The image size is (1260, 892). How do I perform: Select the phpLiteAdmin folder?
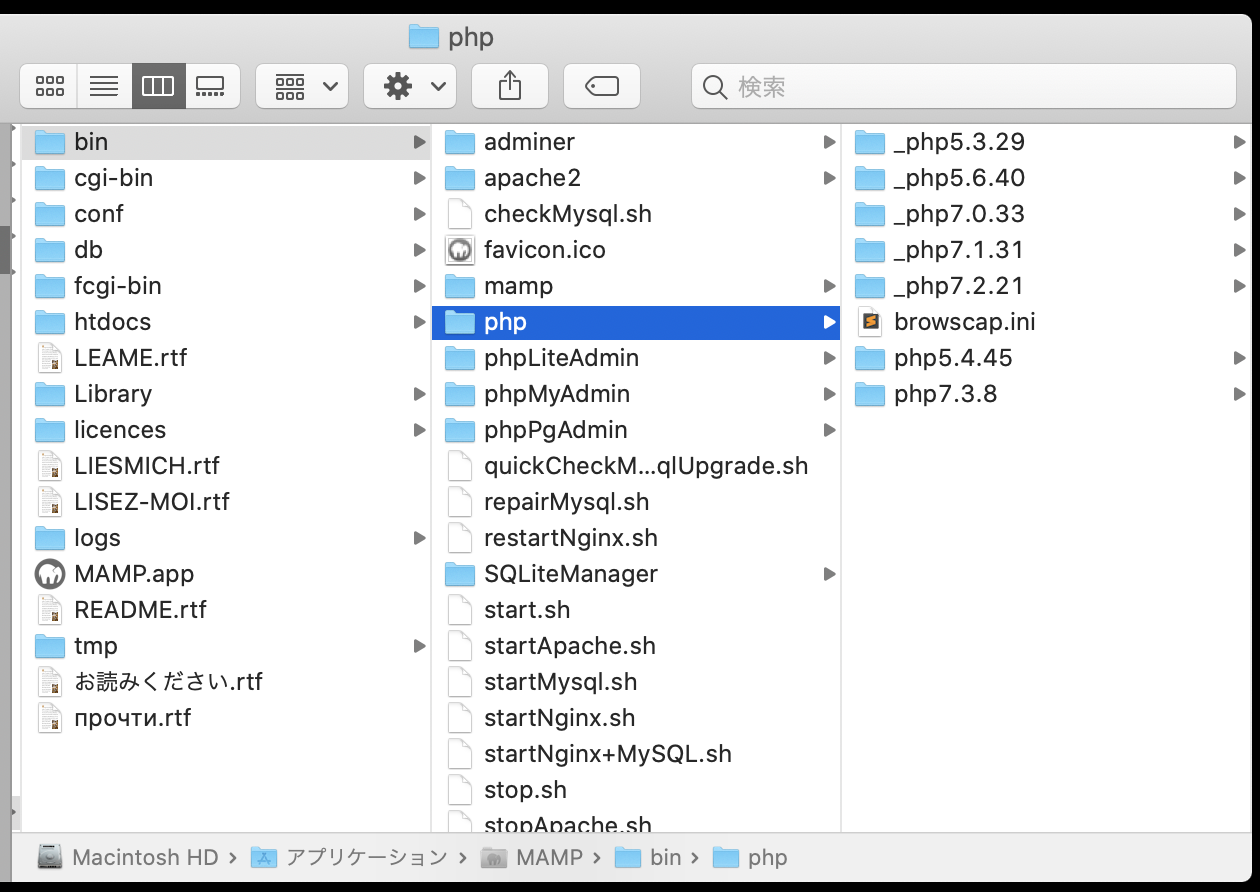click(636, 358)
